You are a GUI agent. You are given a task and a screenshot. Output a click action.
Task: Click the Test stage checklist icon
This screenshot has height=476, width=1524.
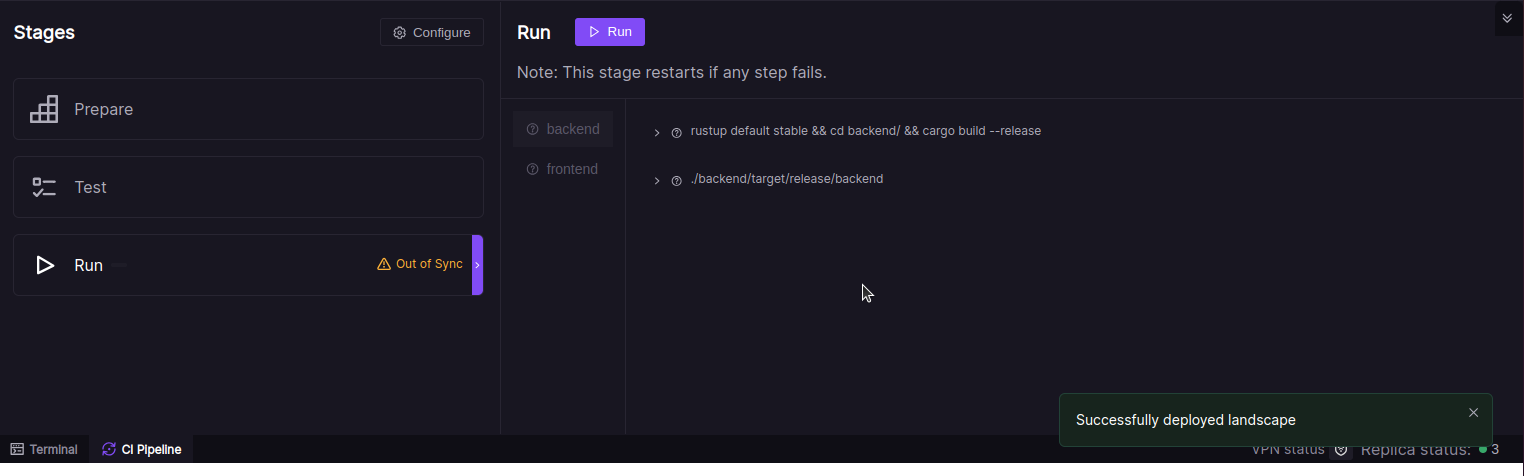click(x=44, y=187)
